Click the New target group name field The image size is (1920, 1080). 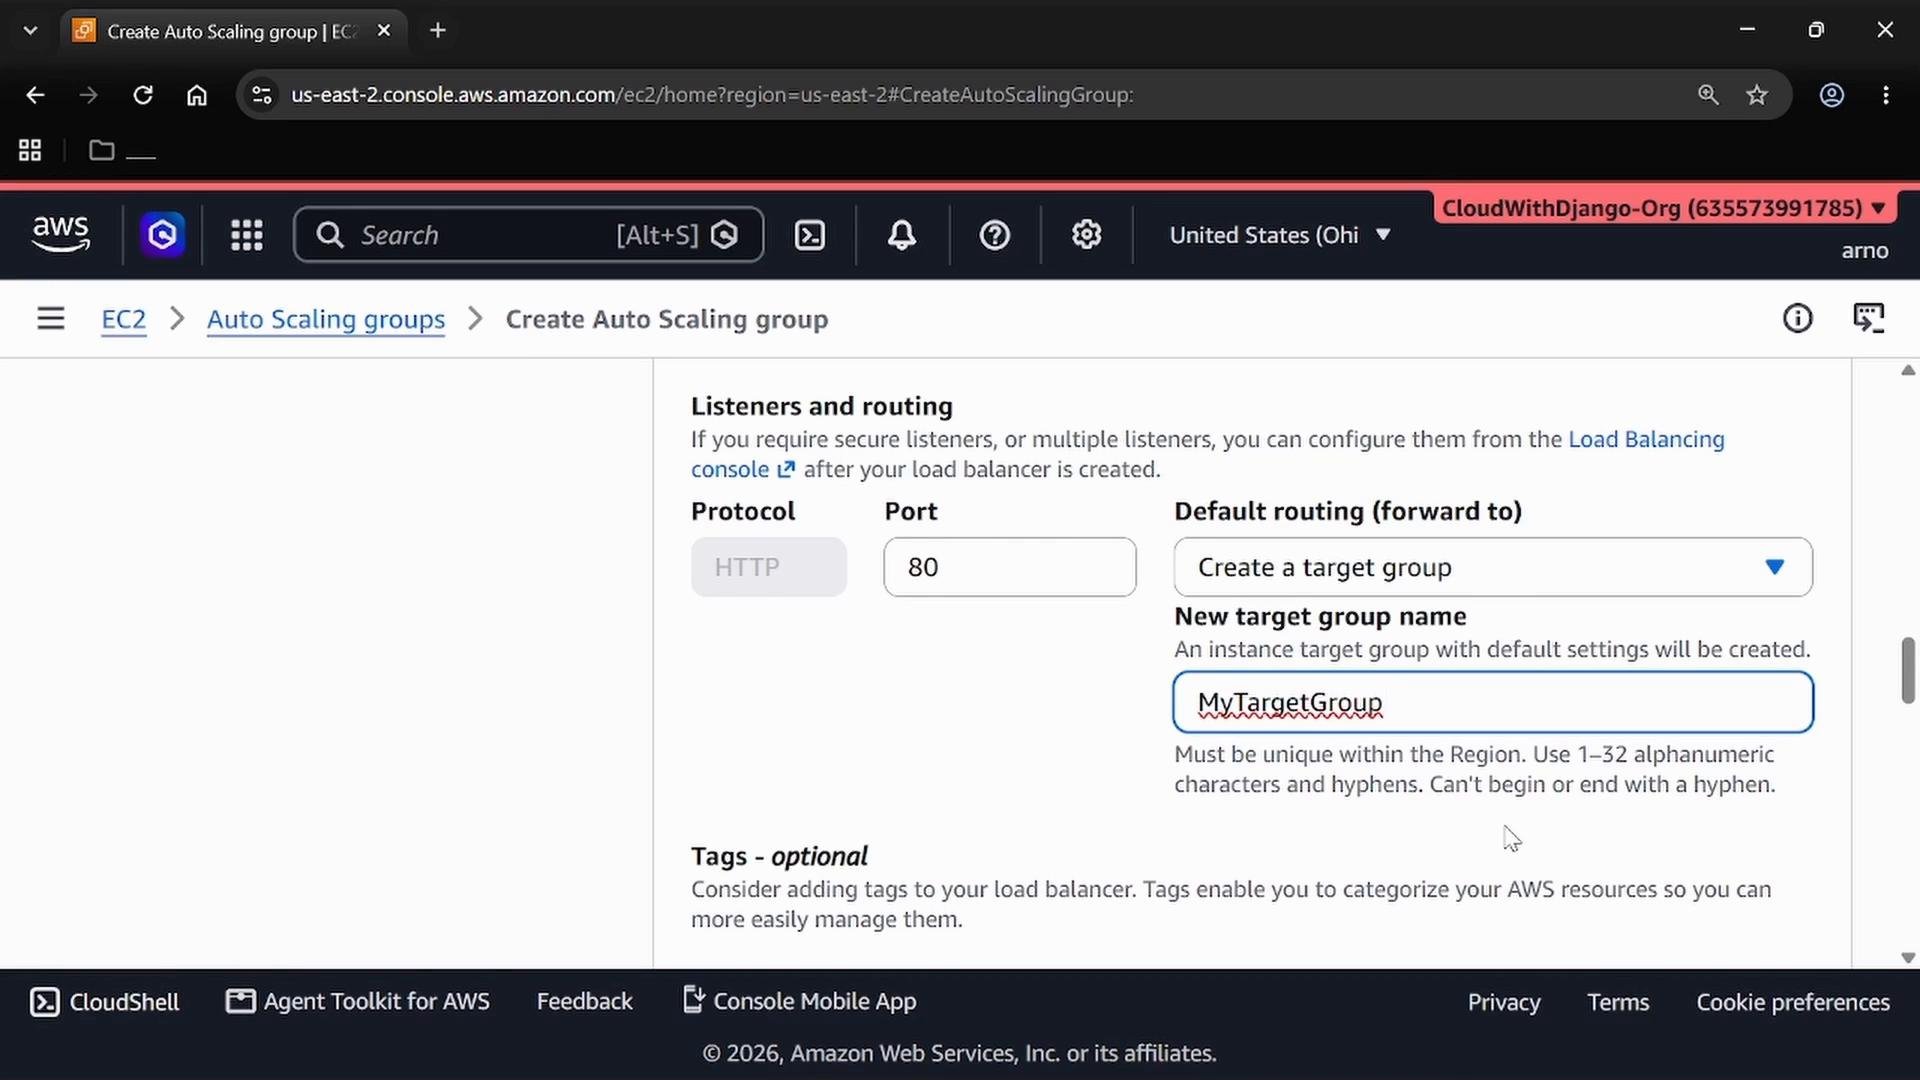point(1493,702)
